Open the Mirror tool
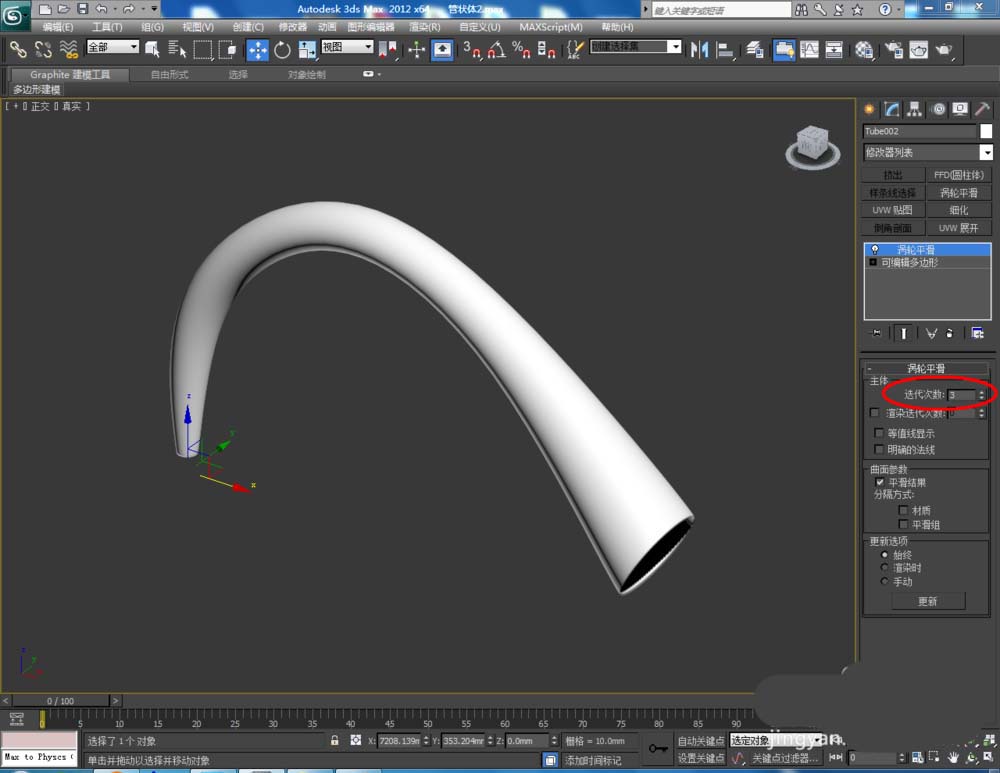This screenshot has width=1000, height=773. 700,49
